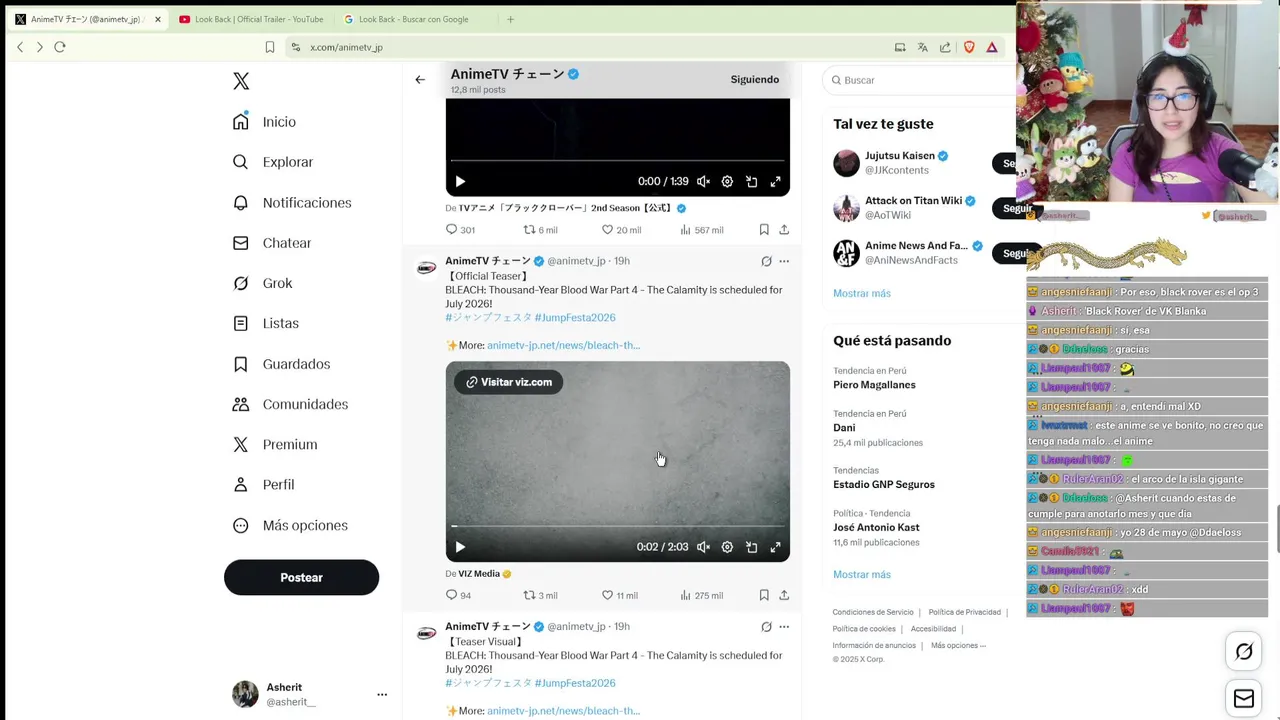Screen dimensions: 1280x720
Task: Go back with the profile back arrow
Action: click(x=420, y=79)
